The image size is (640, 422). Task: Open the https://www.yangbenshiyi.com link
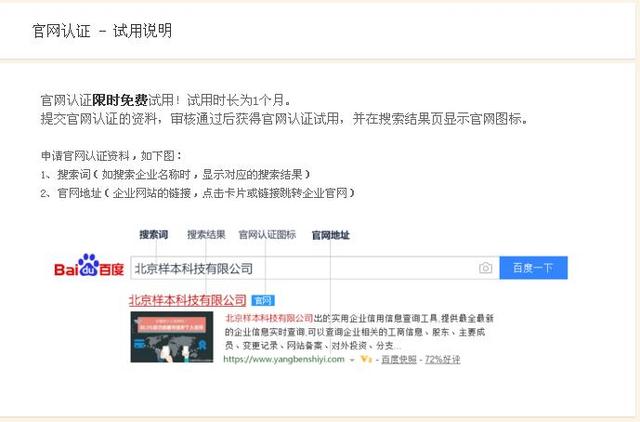pos(284,360)
